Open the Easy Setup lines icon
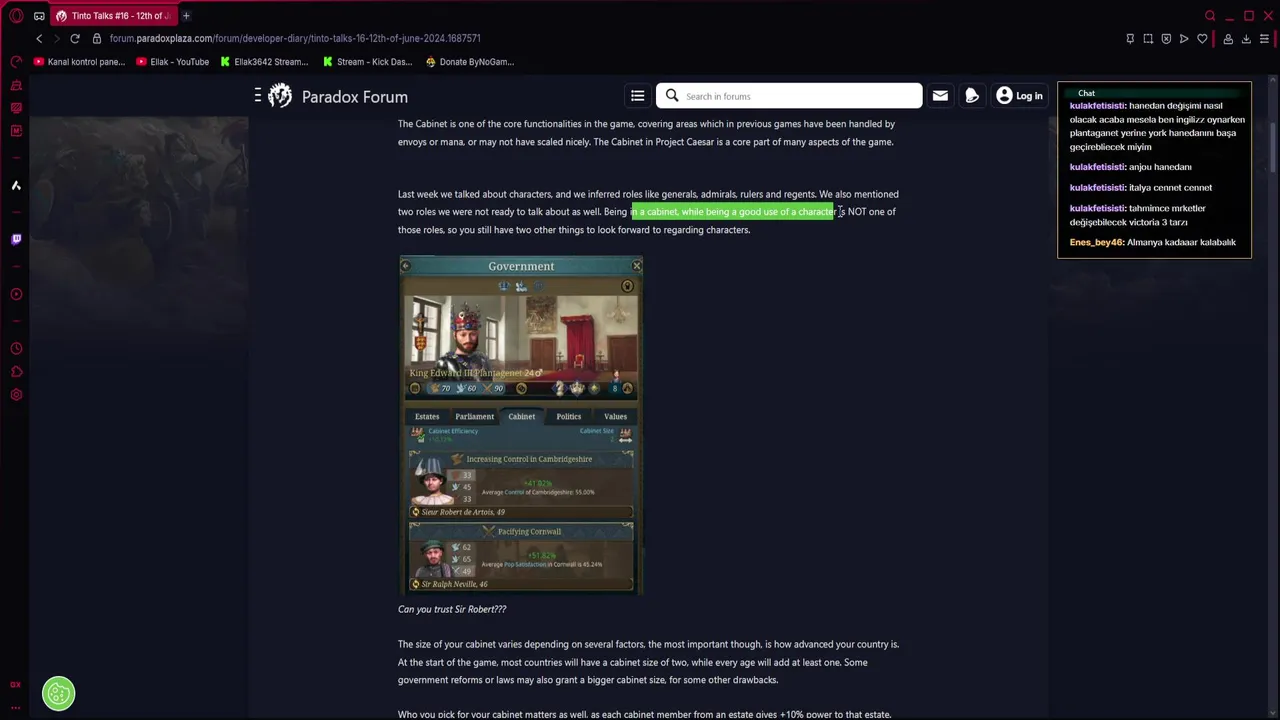Viewport: 1280px width, 720px height. point(1264,39)
